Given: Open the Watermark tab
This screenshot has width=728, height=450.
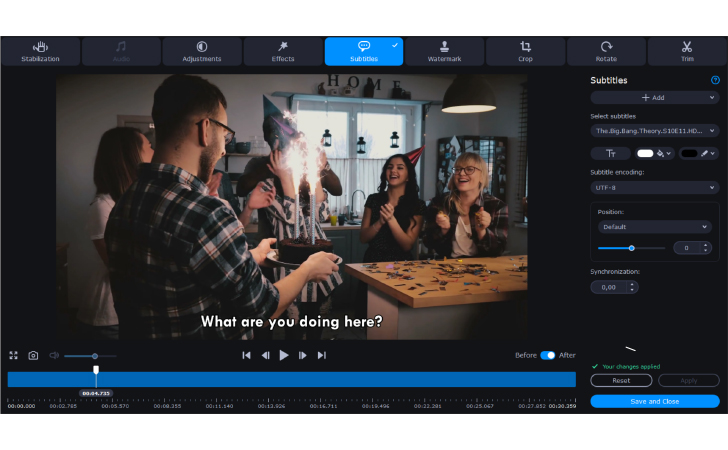Looking at the screenshot, I should pos(444,52).
